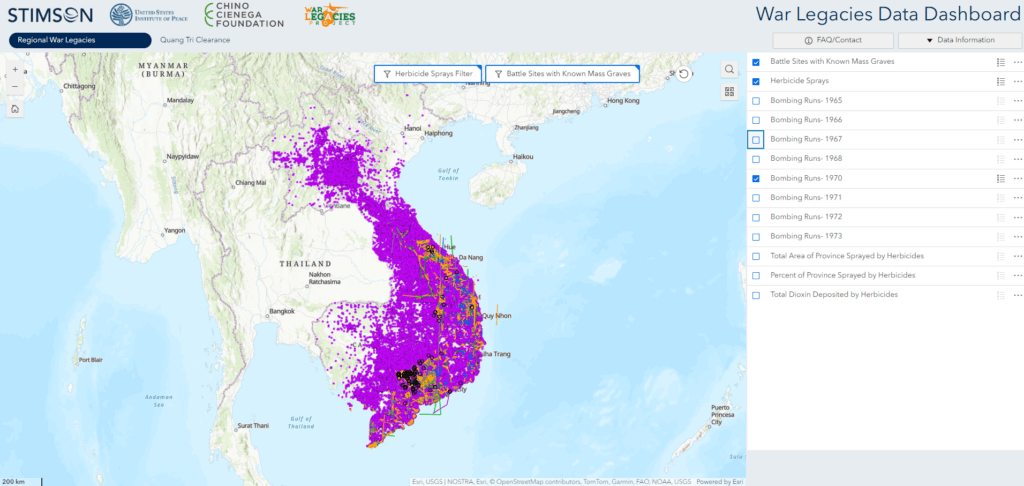Check Total Dioxin Deposited by Herbicides
Screen dimensions: 1024x486
coord(756,296)
